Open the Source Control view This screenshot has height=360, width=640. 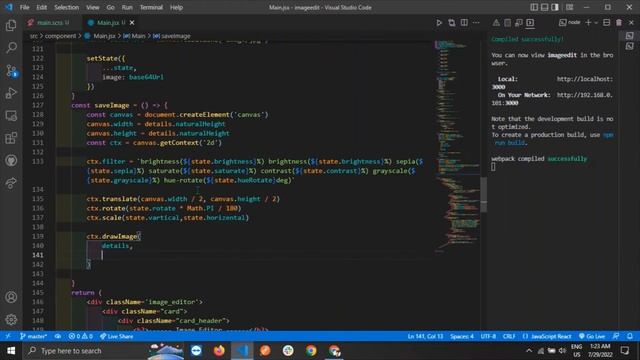tap(11, 71)
